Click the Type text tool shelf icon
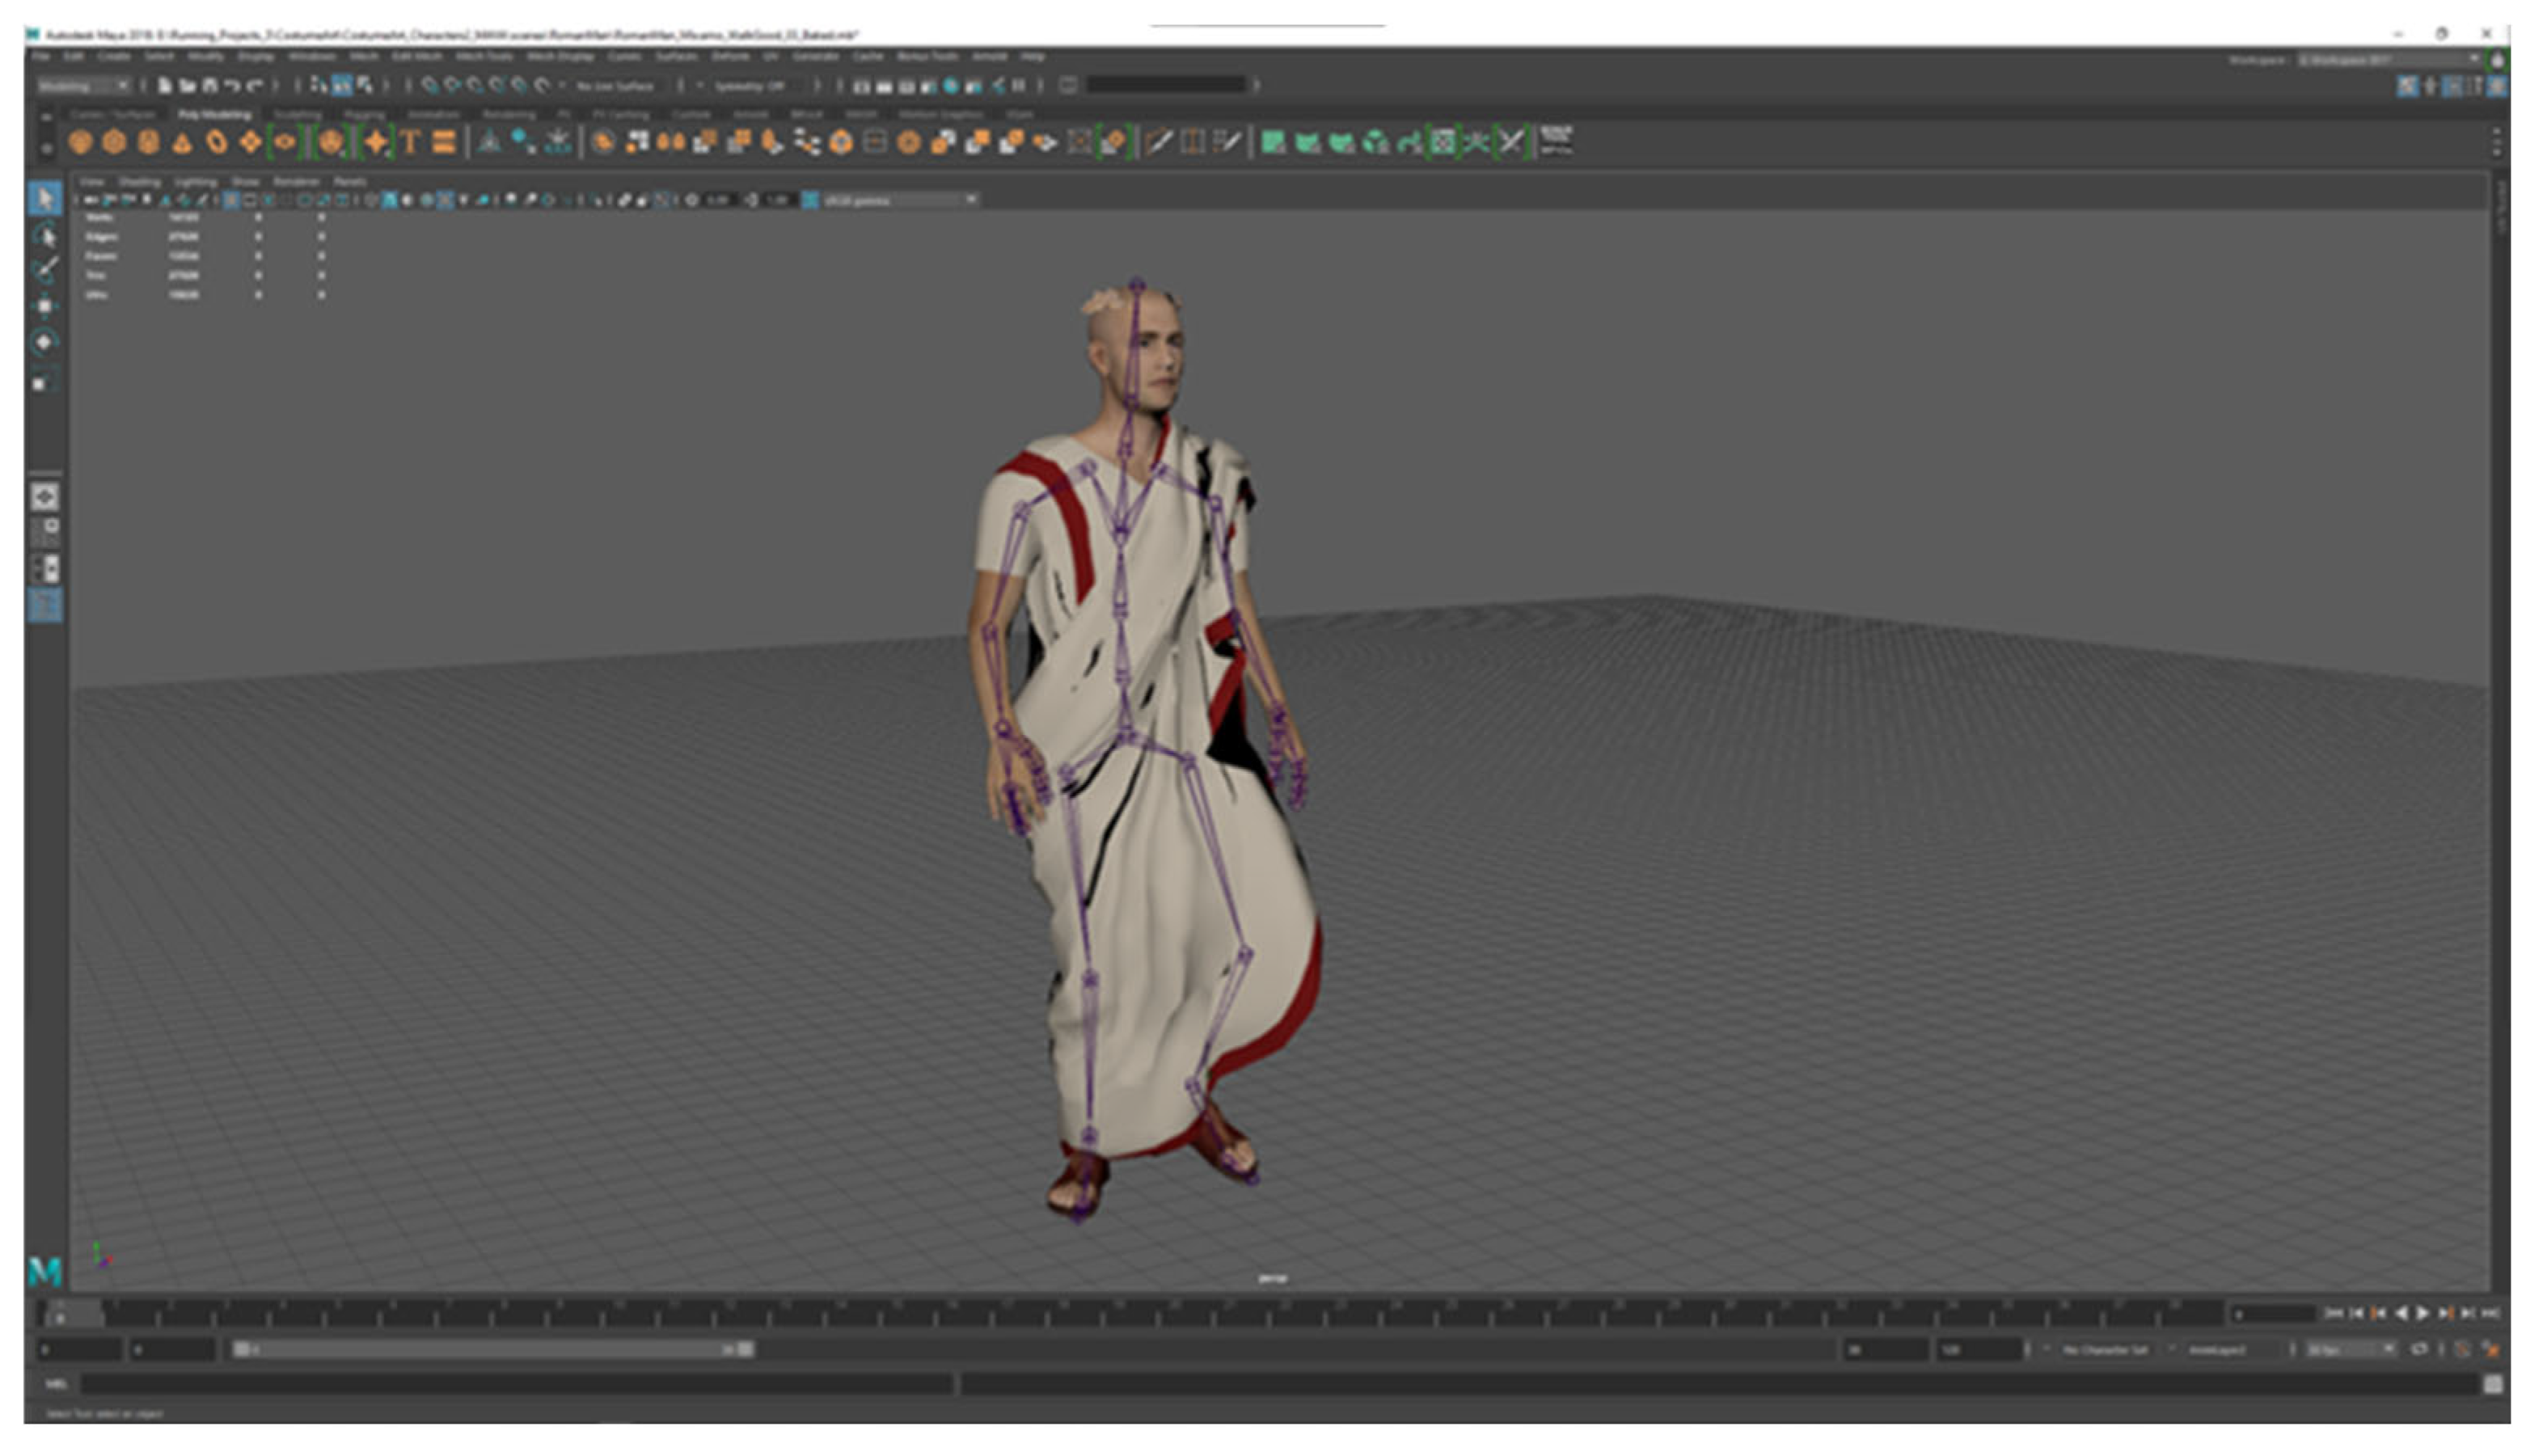Viewport: 2526px width, 1456px height. click(410, 143)
